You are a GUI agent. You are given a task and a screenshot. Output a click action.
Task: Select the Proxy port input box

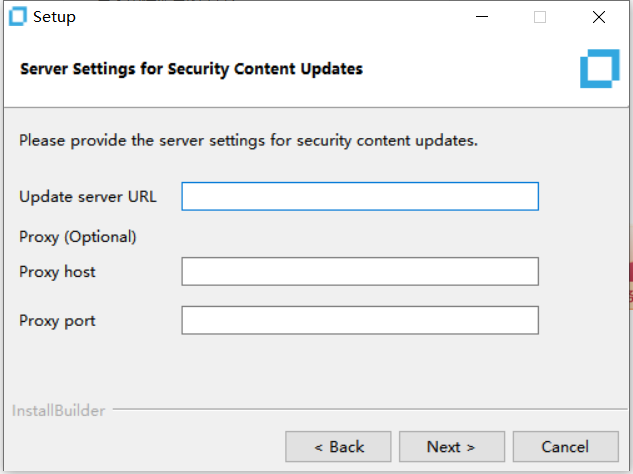[x=360, y=320]
